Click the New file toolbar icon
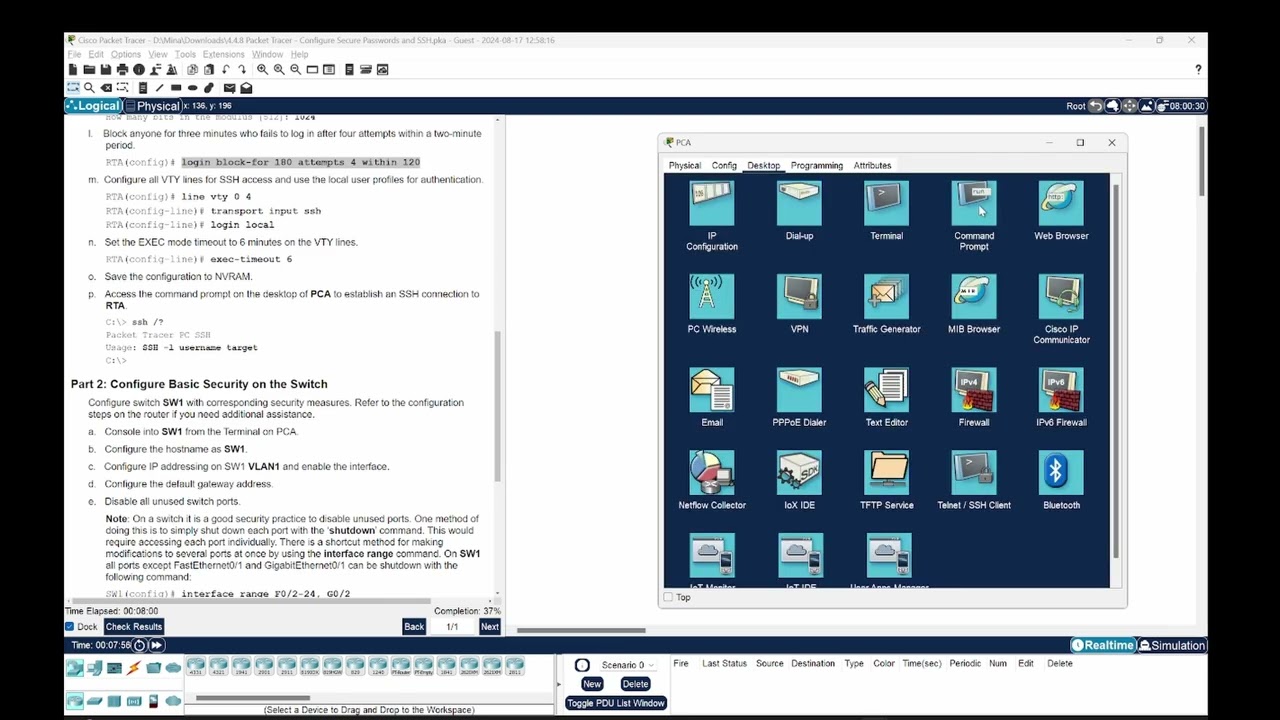Screen dimensions: 1280x720 (72, 70)
